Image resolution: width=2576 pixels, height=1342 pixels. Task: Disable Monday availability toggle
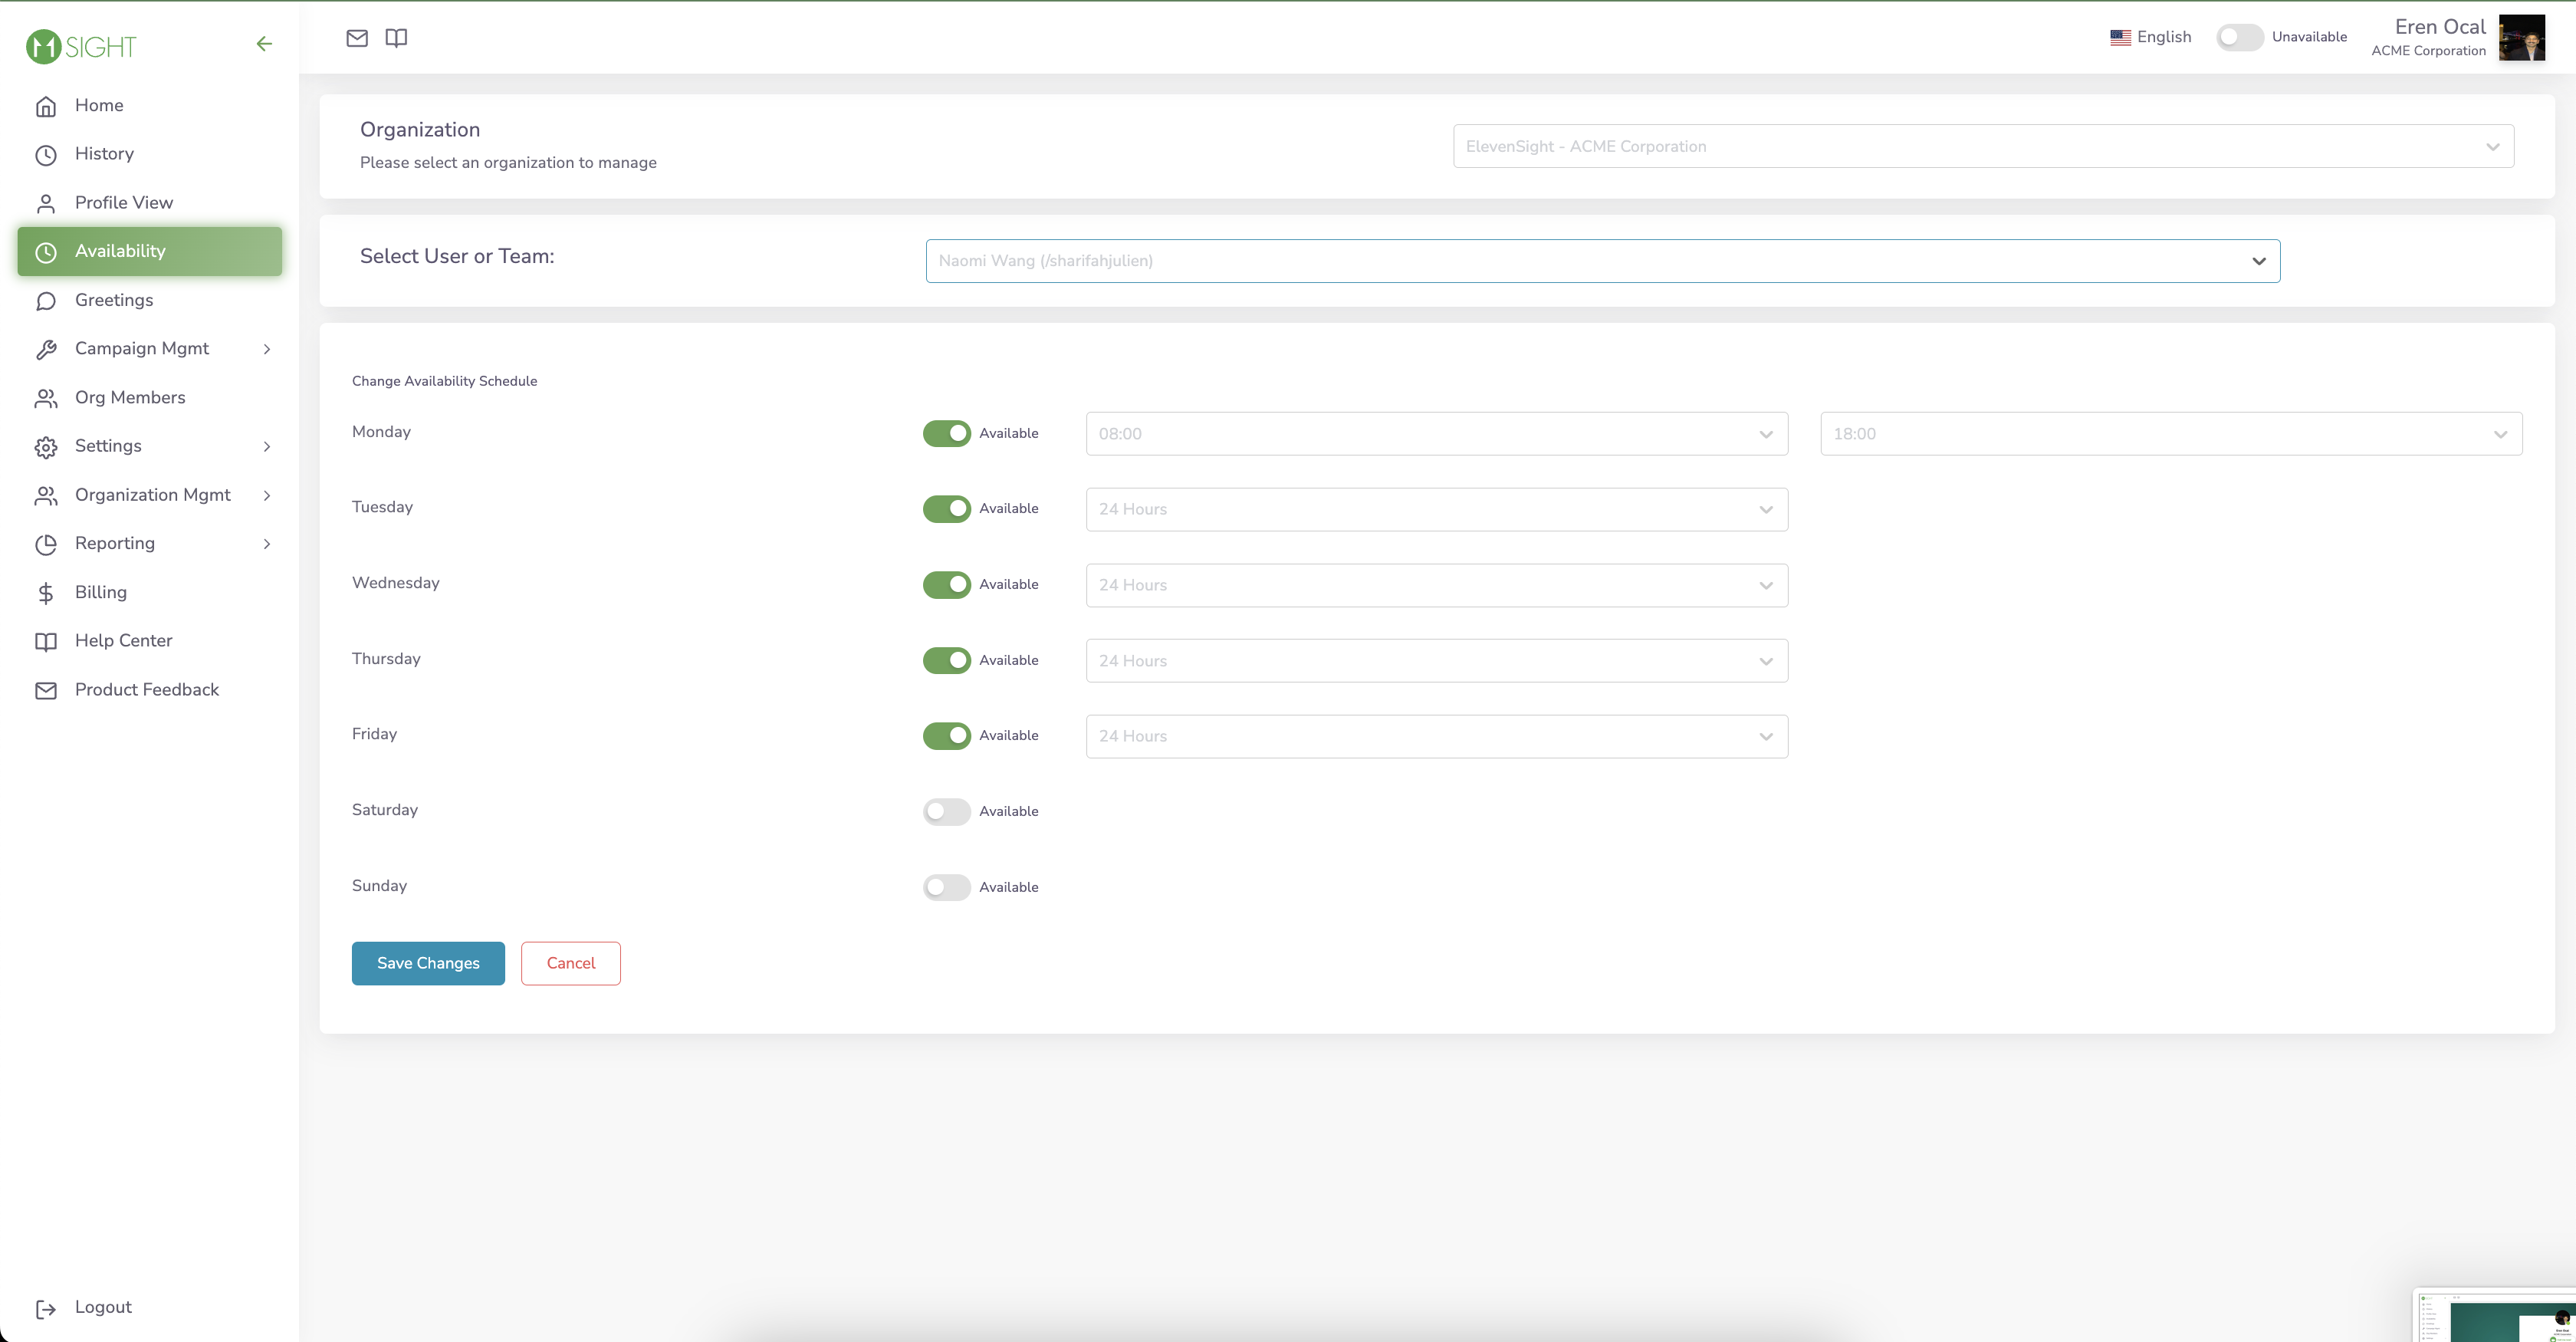(945, 433)
